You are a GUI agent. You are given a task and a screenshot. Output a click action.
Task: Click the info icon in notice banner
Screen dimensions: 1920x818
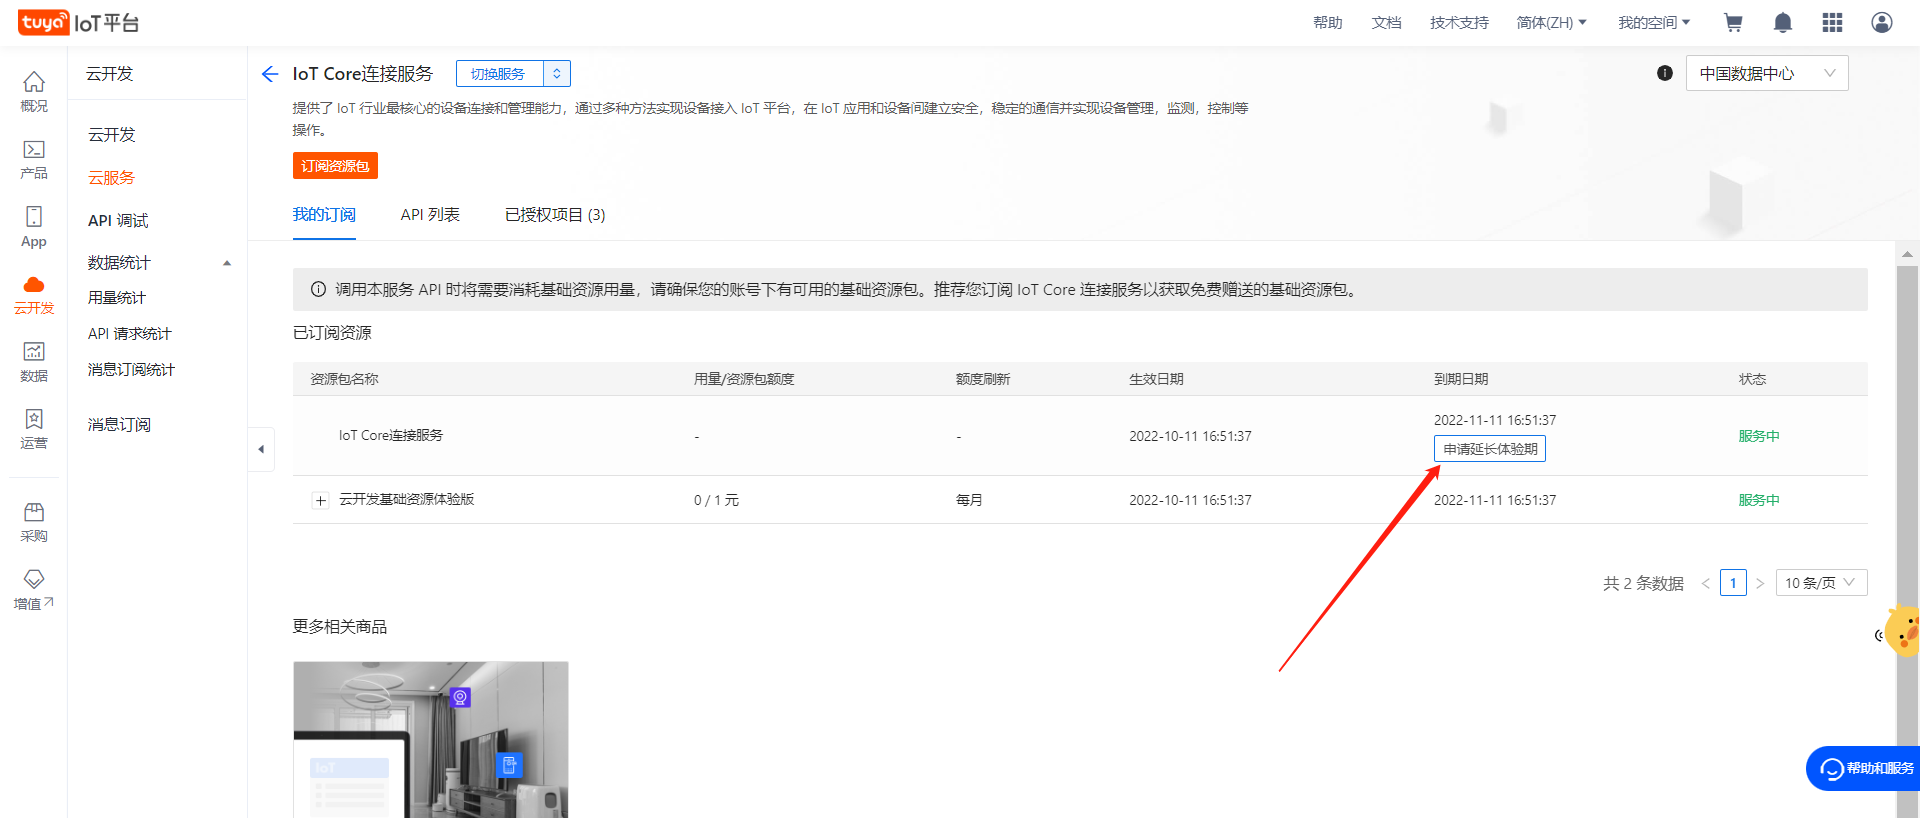pos(318,289)
